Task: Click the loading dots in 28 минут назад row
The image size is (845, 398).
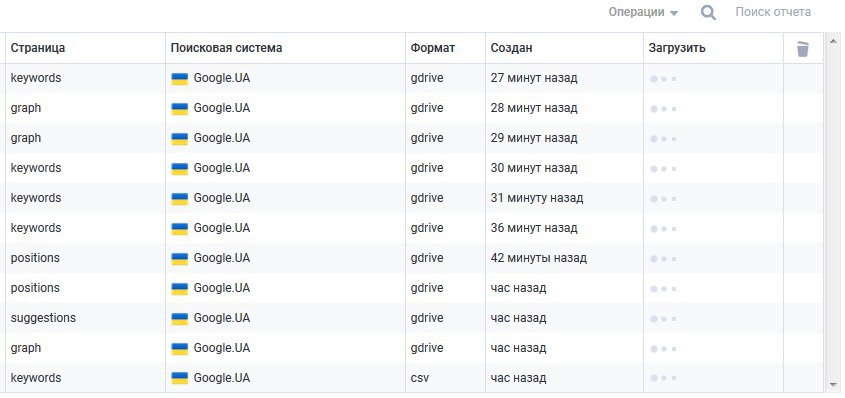Action: click(663, 109)
